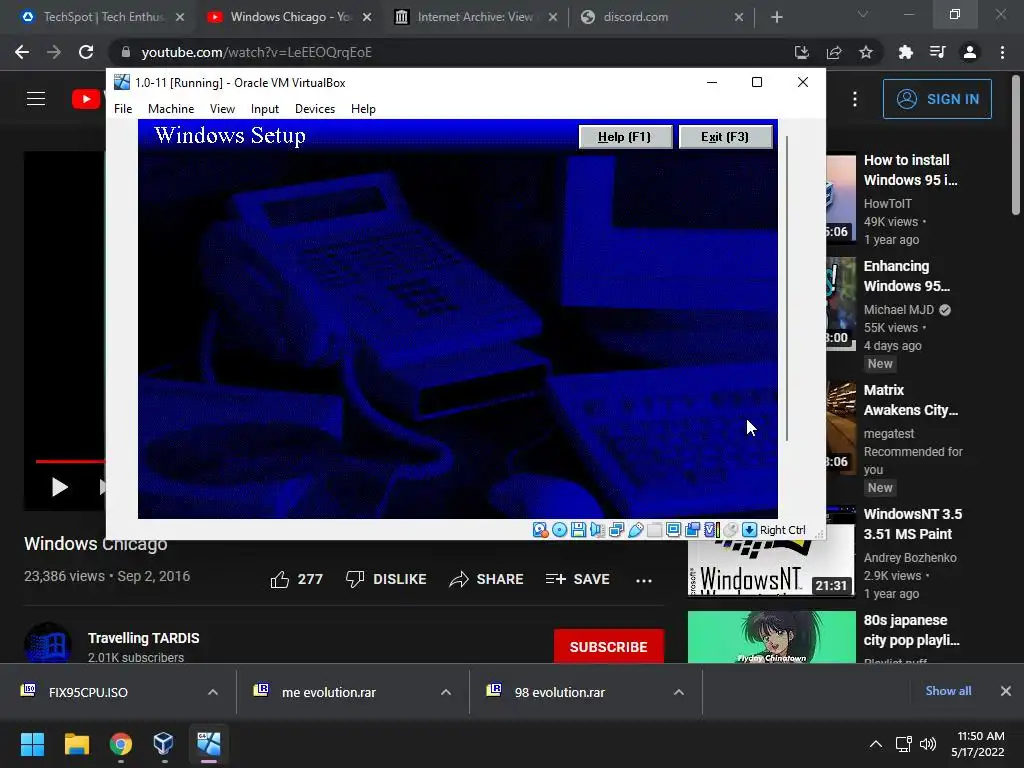Click the DISLIKE button
Image resolution: width=1024 pixels, height=768 pixels.
click(x=386, y=579)
